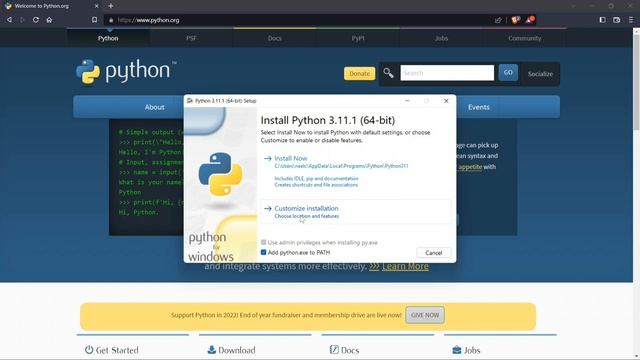Screen dimensions: 640x360
Task: Click the Download heading link
Action: (x=237, y=350)
